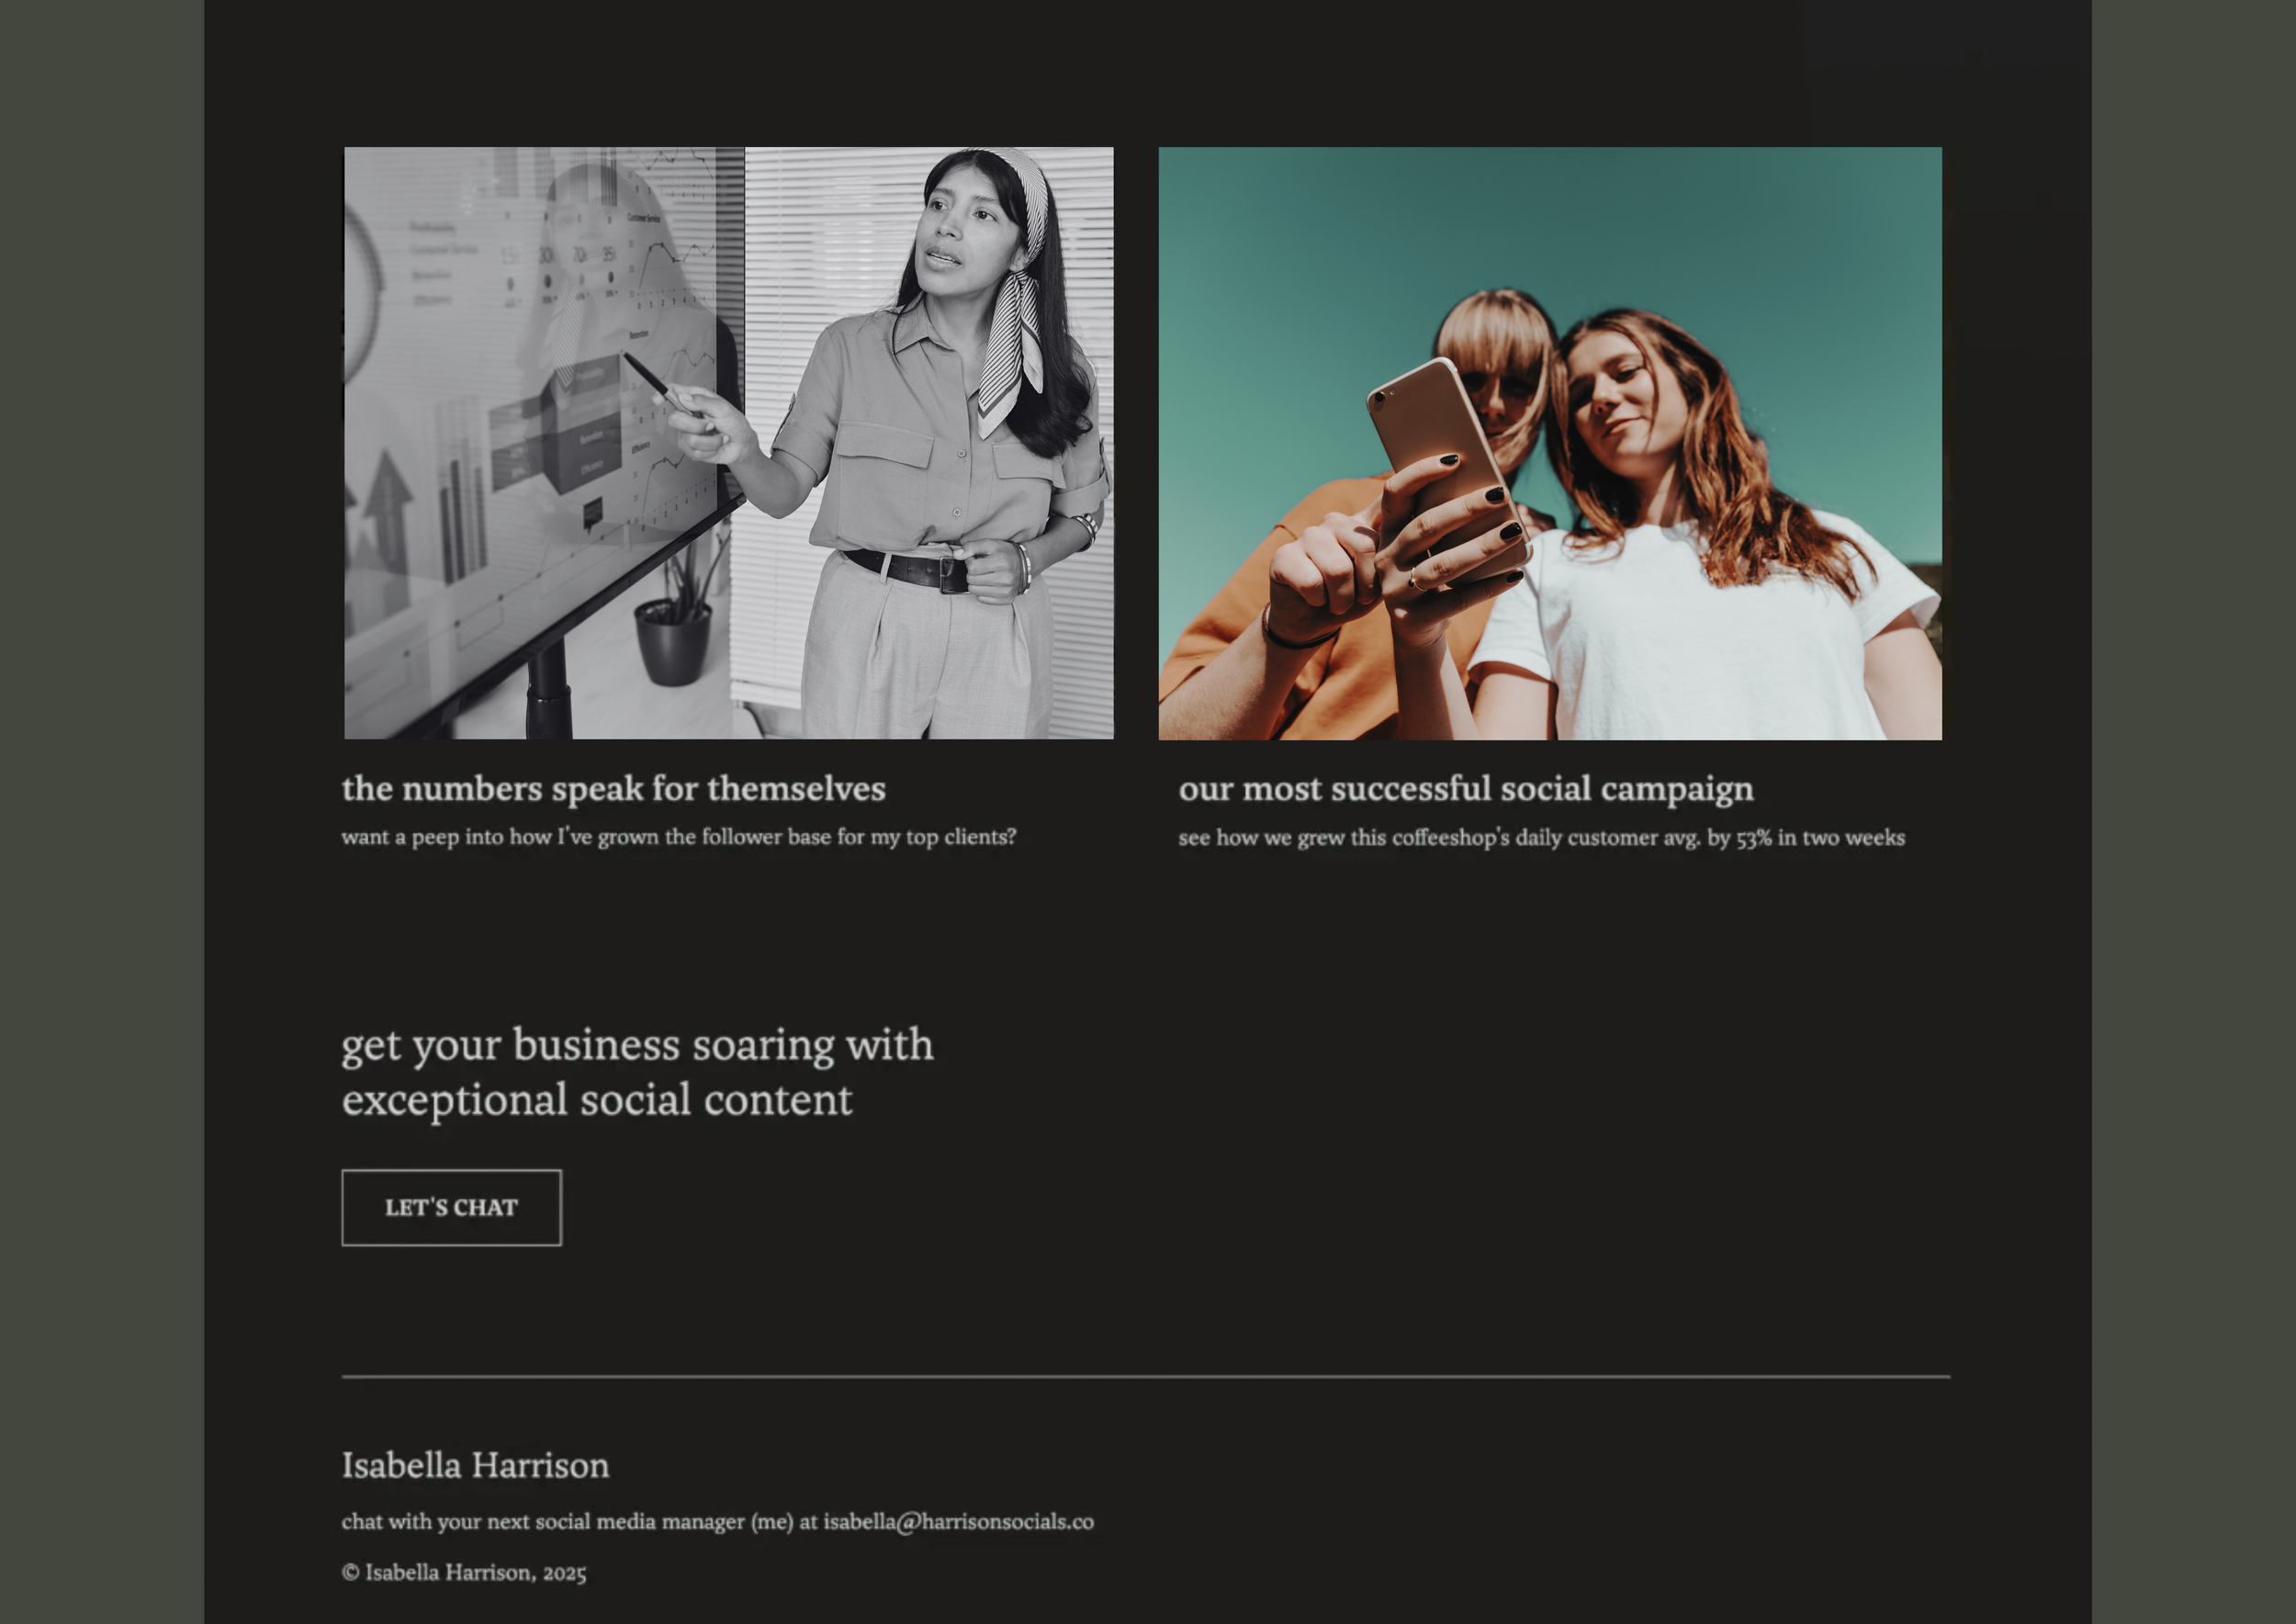Viewport: 2296px width, 1624px height.
Task: Click "the numbers speak for themselves" heading
Action: tap(613, 789)
